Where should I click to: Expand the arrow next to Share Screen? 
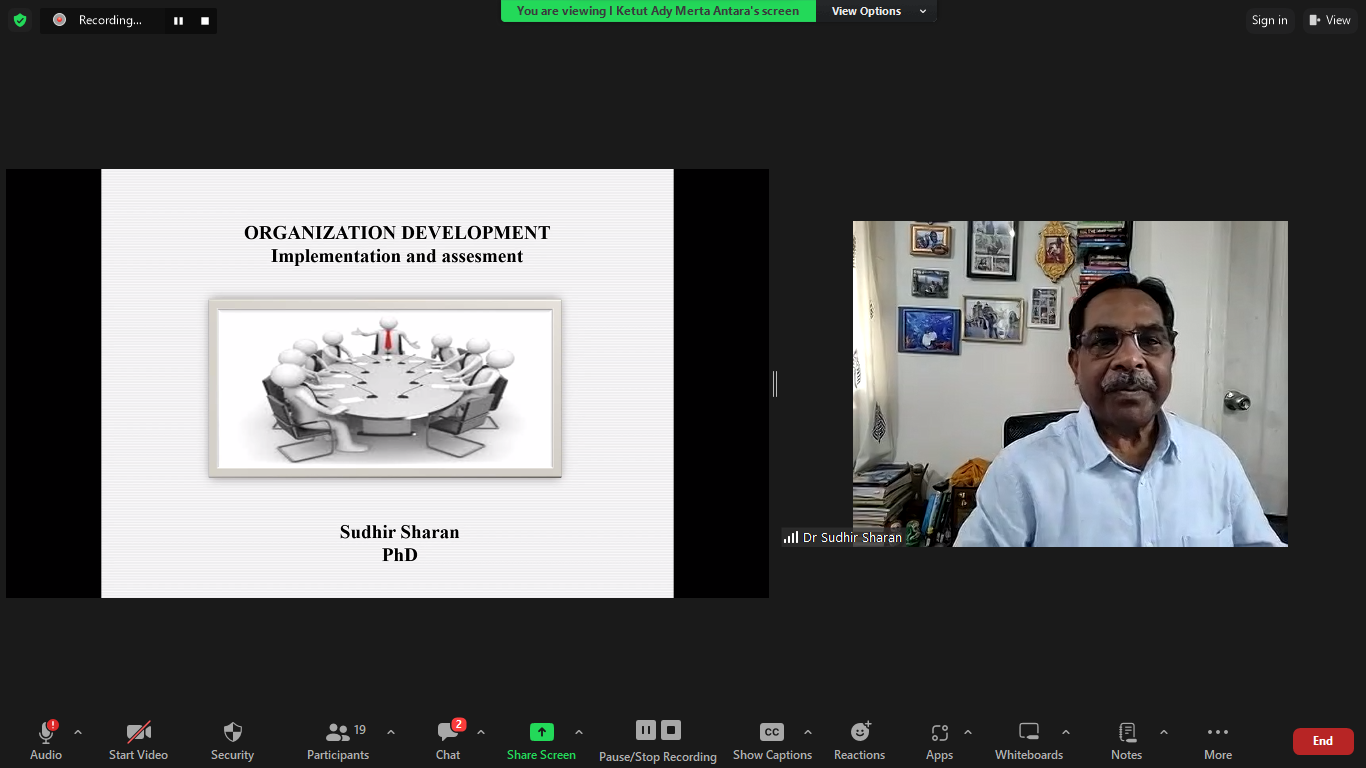coord(578,732)
